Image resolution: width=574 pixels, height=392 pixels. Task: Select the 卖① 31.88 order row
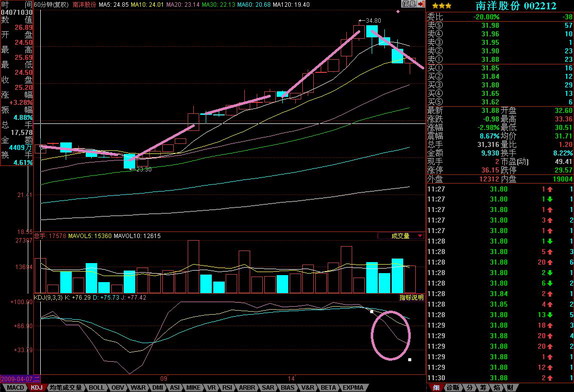[500, 59]
